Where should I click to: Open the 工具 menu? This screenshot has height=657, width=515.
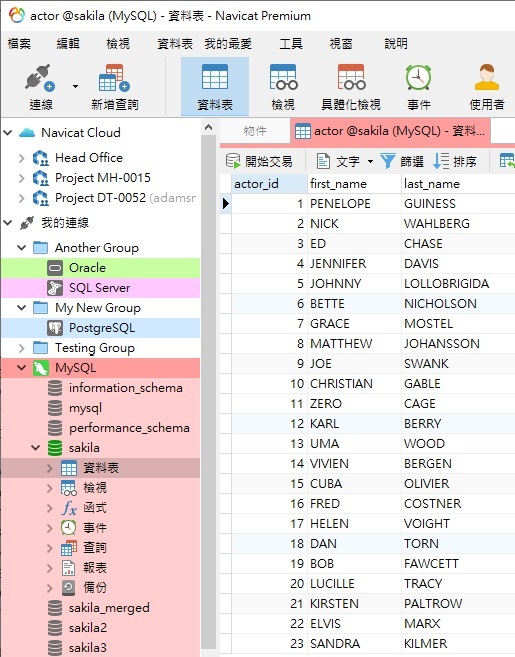291,44
